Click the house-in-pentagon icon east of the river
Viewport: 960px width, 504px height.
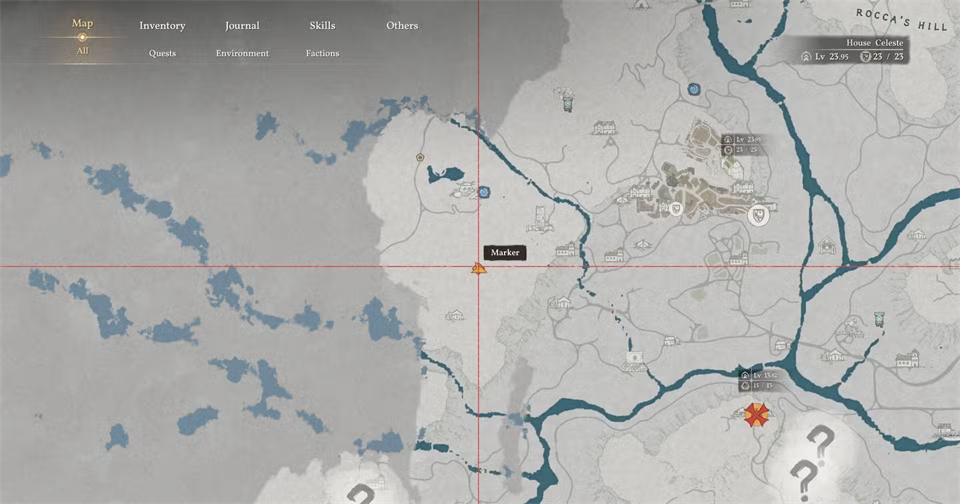click(x=827, y=245)
